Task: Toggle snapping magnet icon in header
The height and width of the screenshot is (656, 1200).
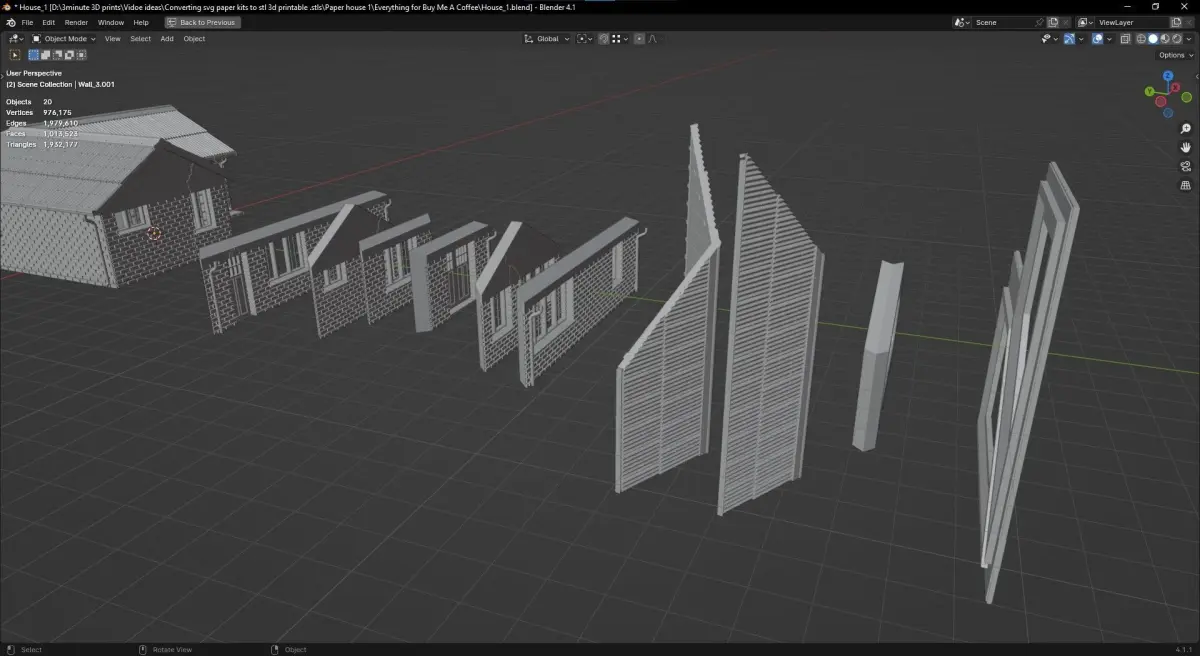Action: (x=605, y=39)
